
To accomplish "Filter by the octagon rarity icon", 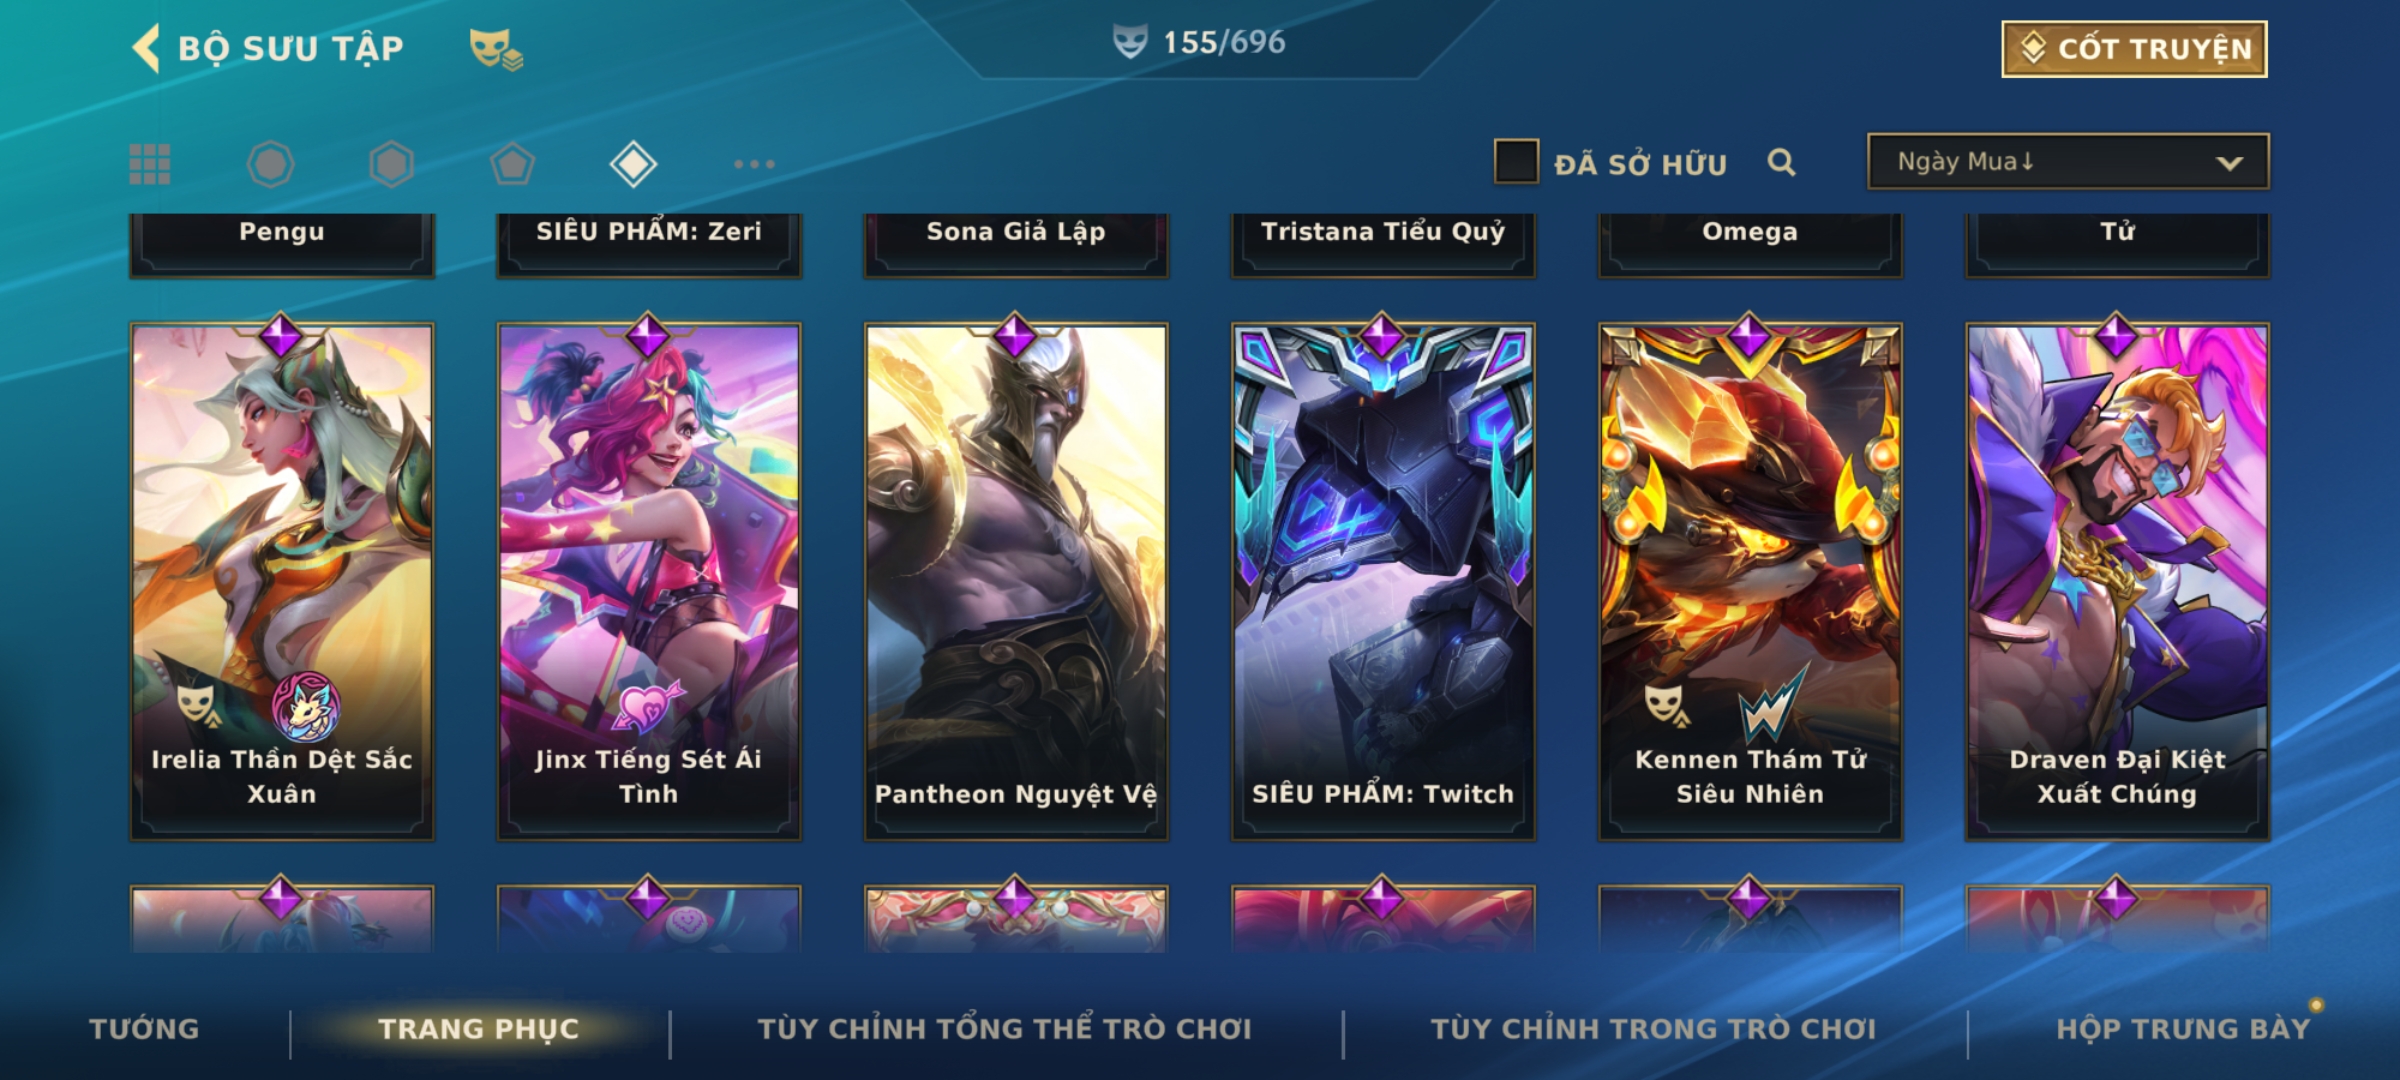I will click(x=271, y=164).
